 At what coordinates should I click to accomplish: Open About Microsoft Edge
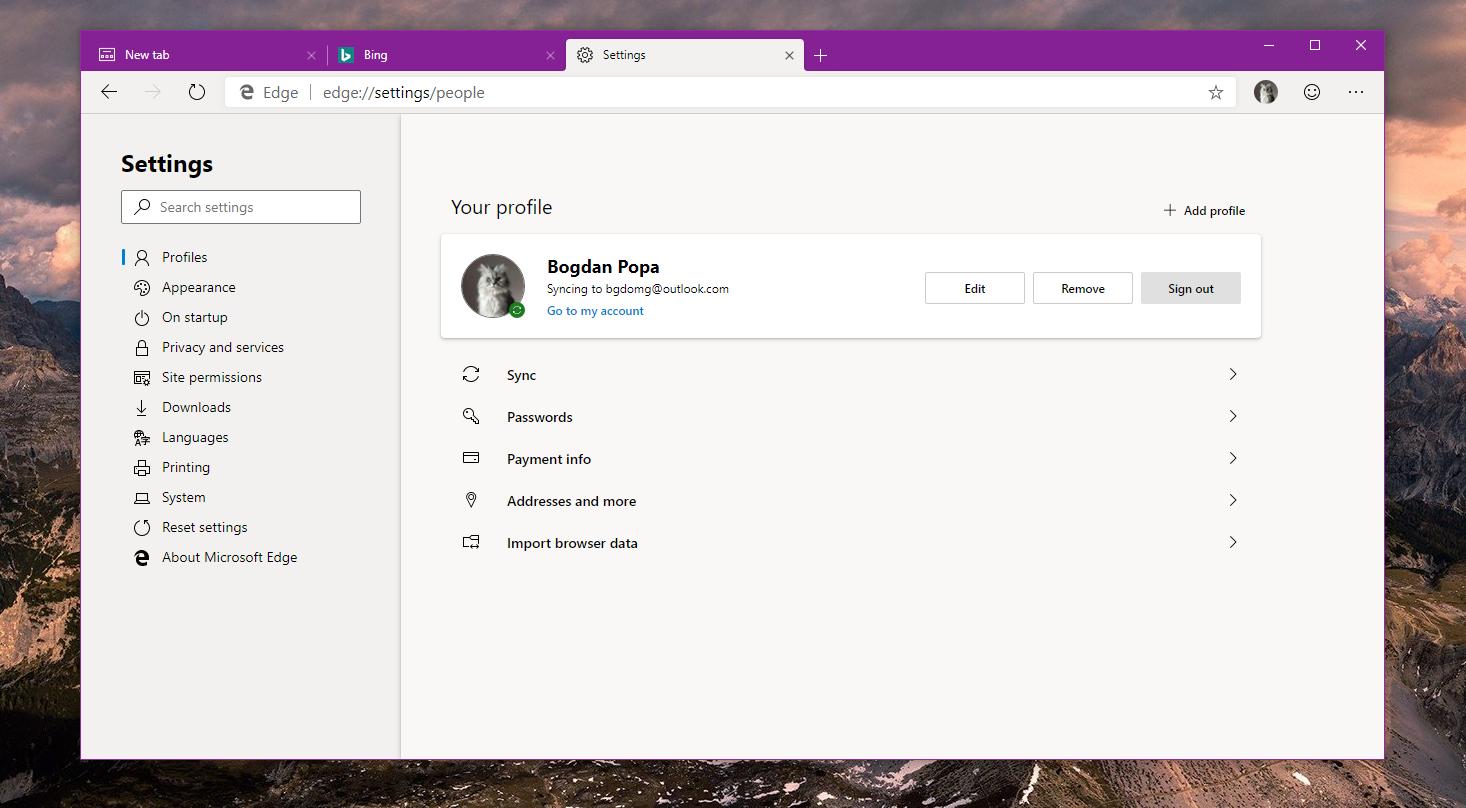click(x=229, y=557)
